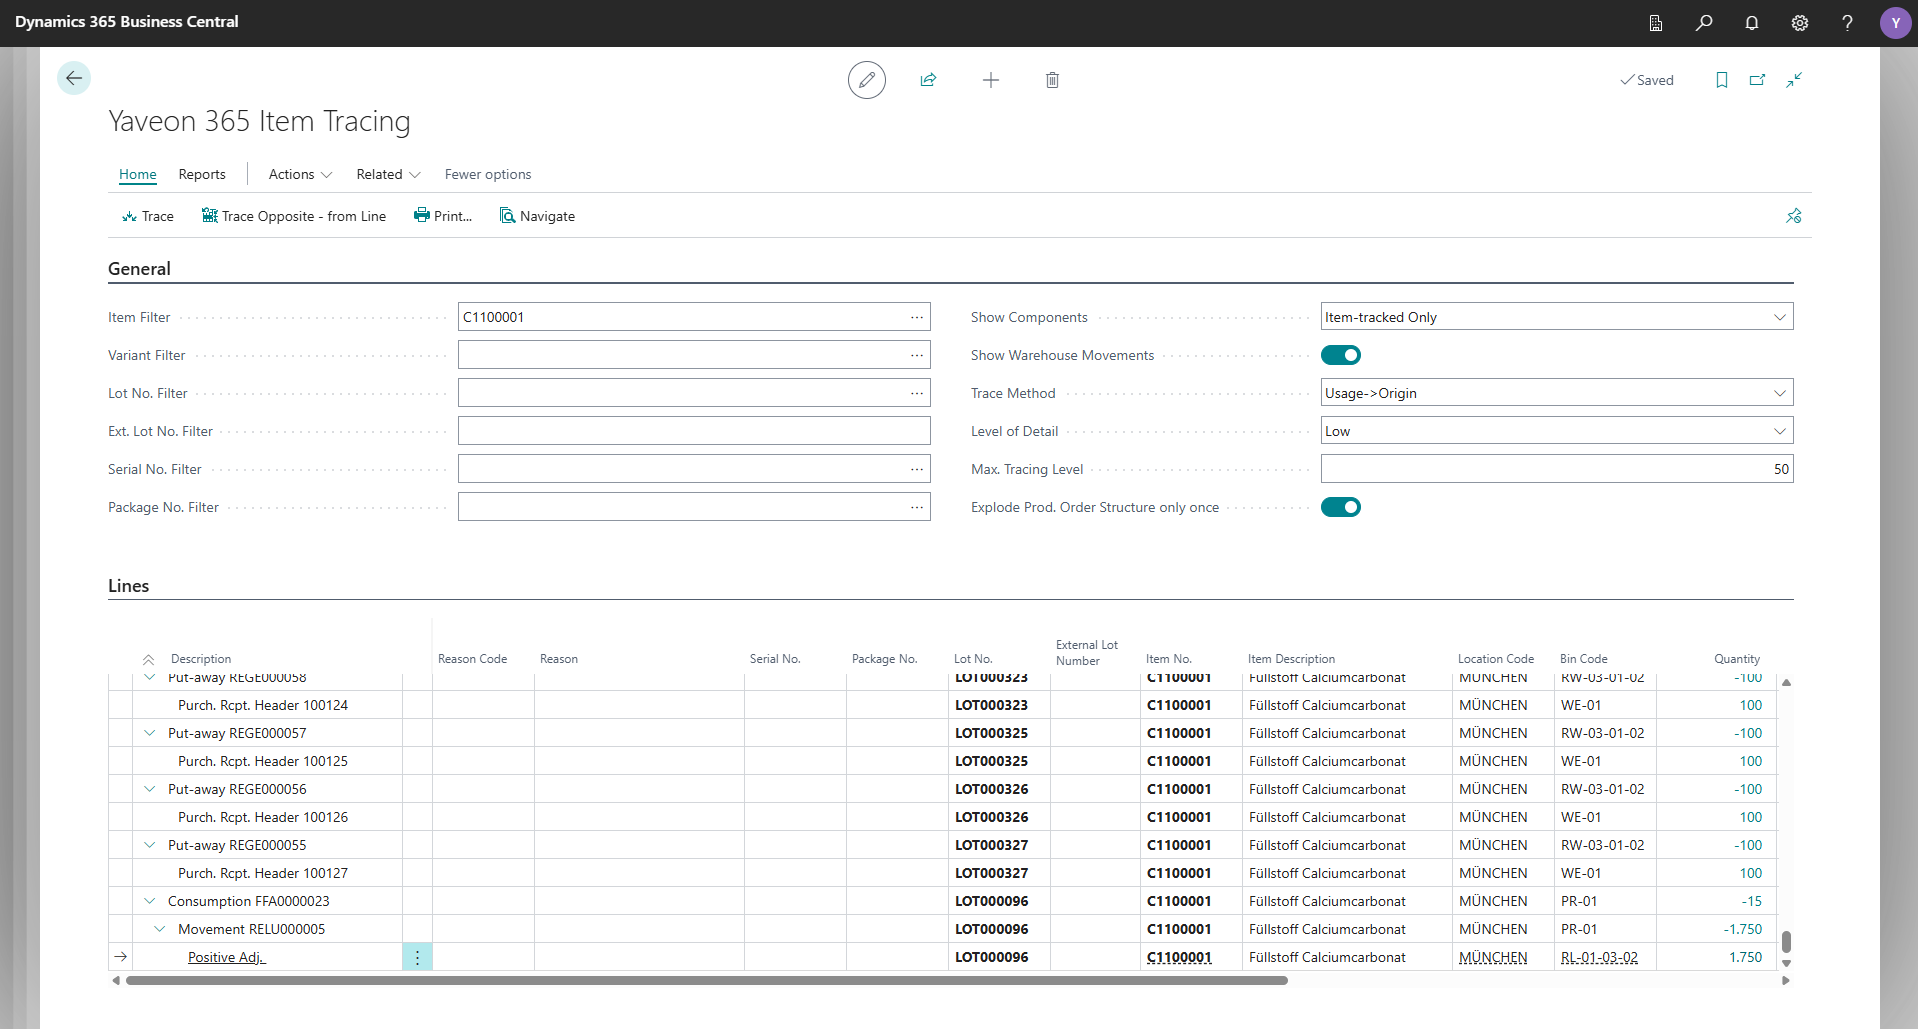1918x1029 pixels.
Task: Create a new record with the plus icon
Action: coord(991,80)
